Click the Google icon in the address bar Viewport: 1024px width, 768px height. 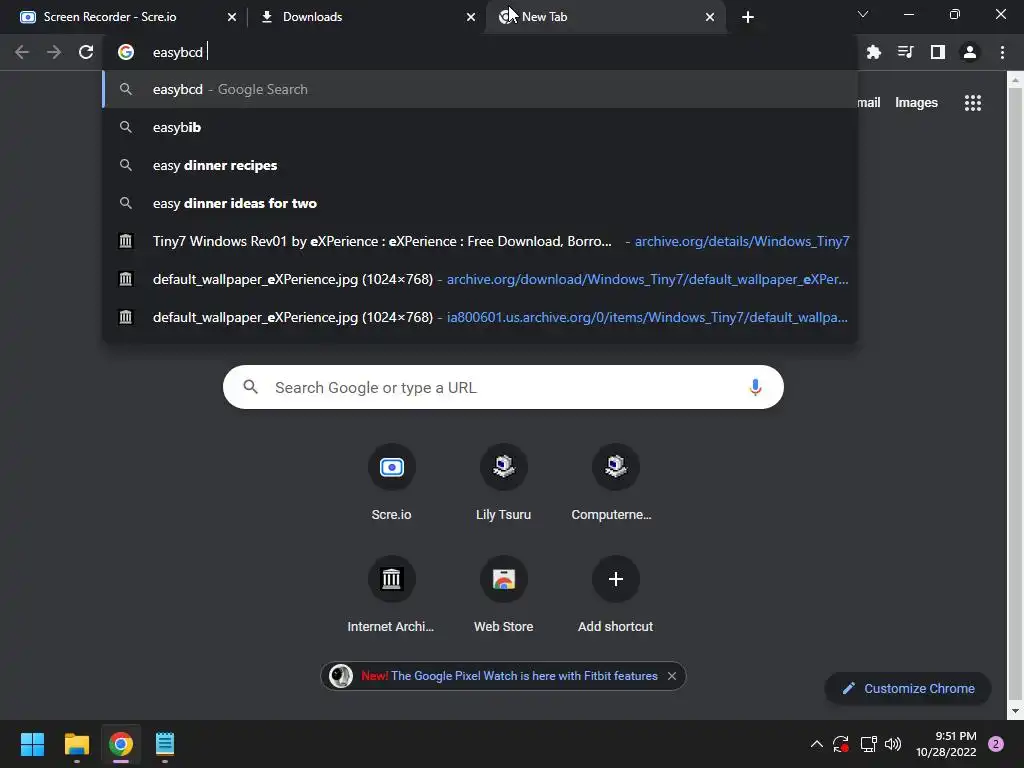click(125, 52)
